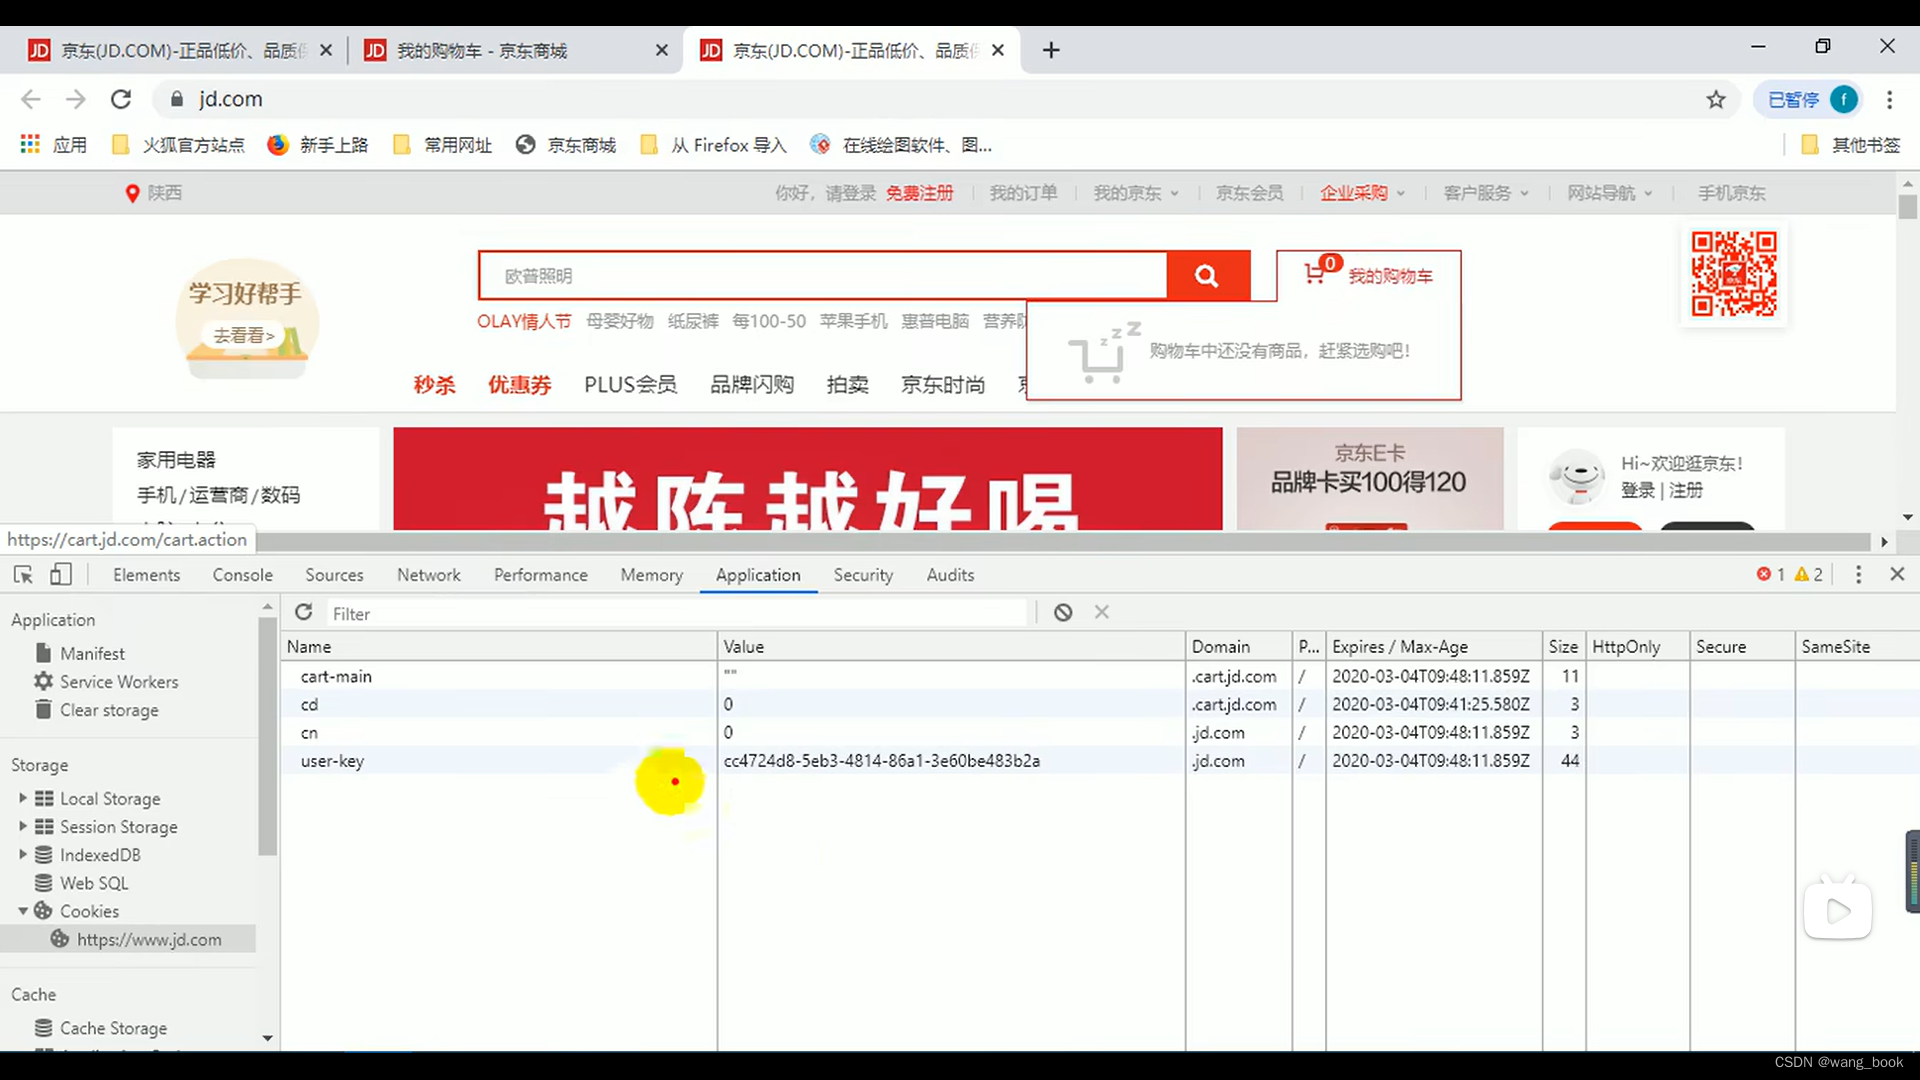Click the device toggle icon
The image size is (1920, 1080).
pos(61,575)
